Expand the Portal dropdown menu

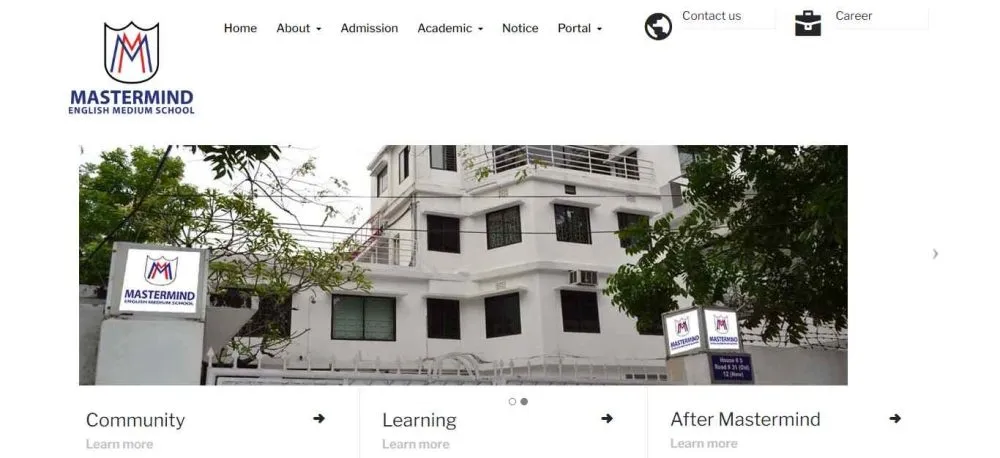click(580, 28)
